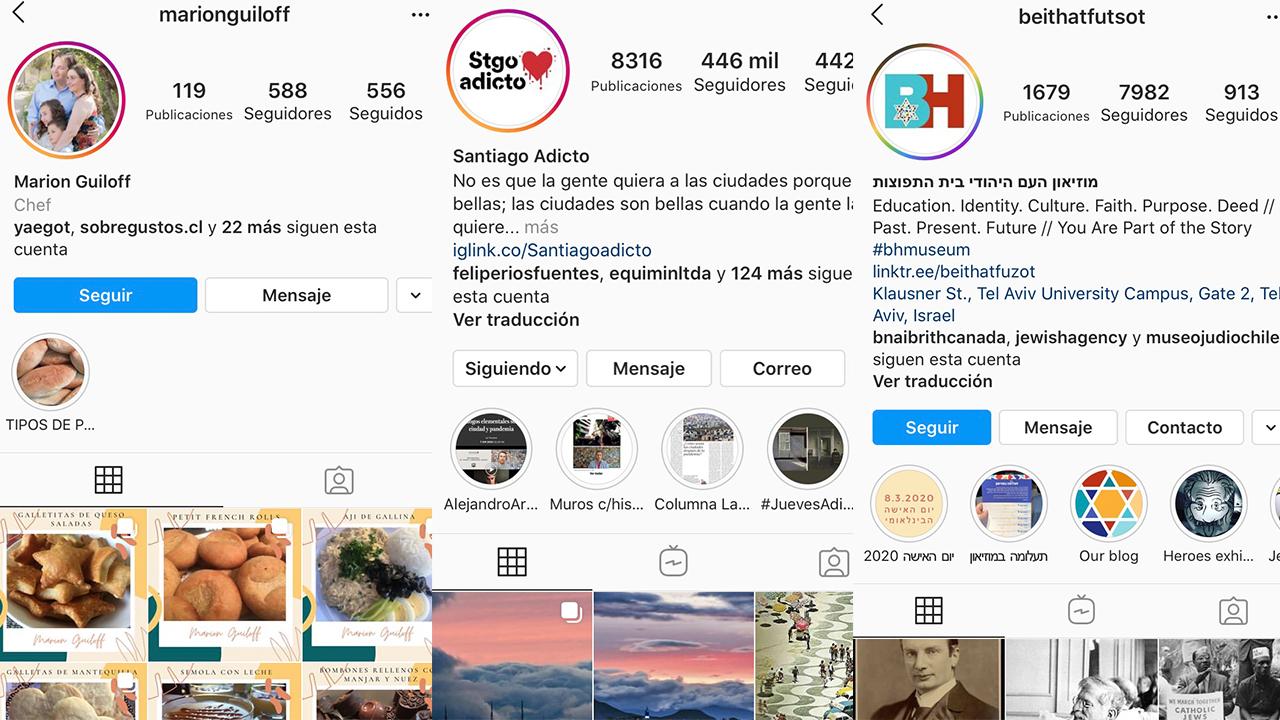View the Stgo adicto profile picture story

tap(508, 72)
